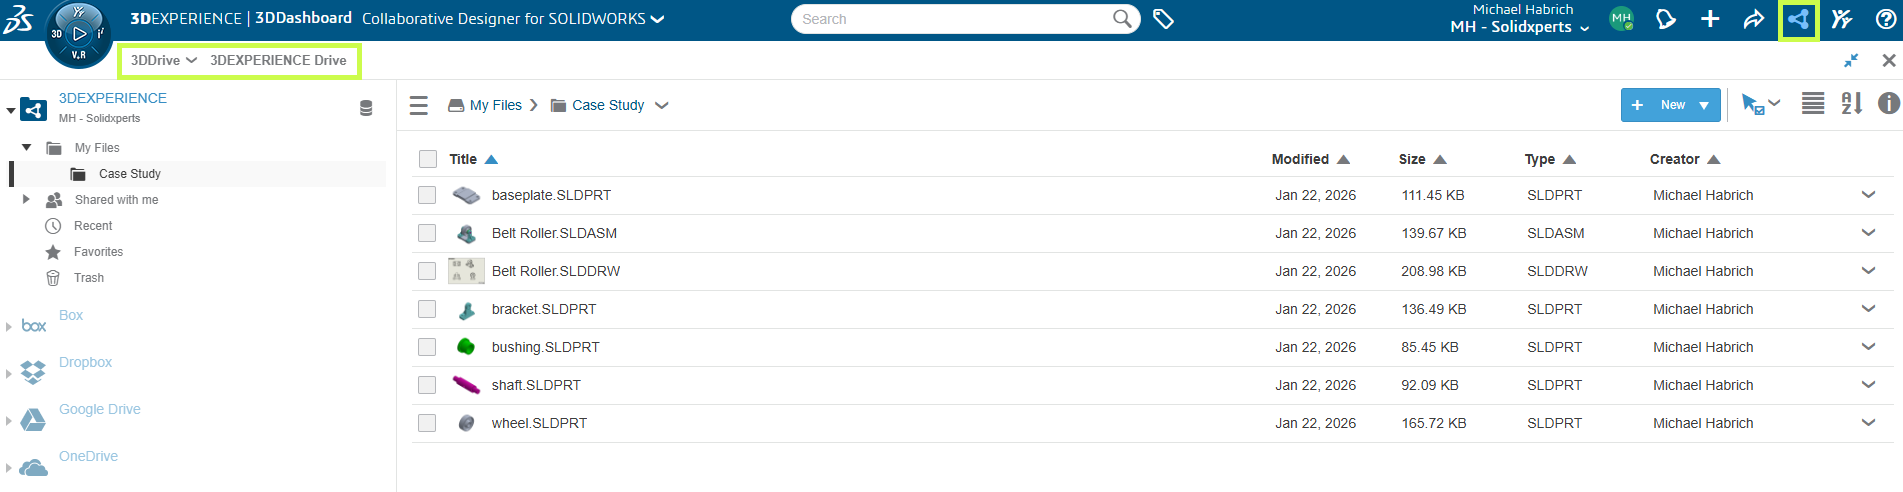Select the Case Study folder in tree

coord(130,174)
